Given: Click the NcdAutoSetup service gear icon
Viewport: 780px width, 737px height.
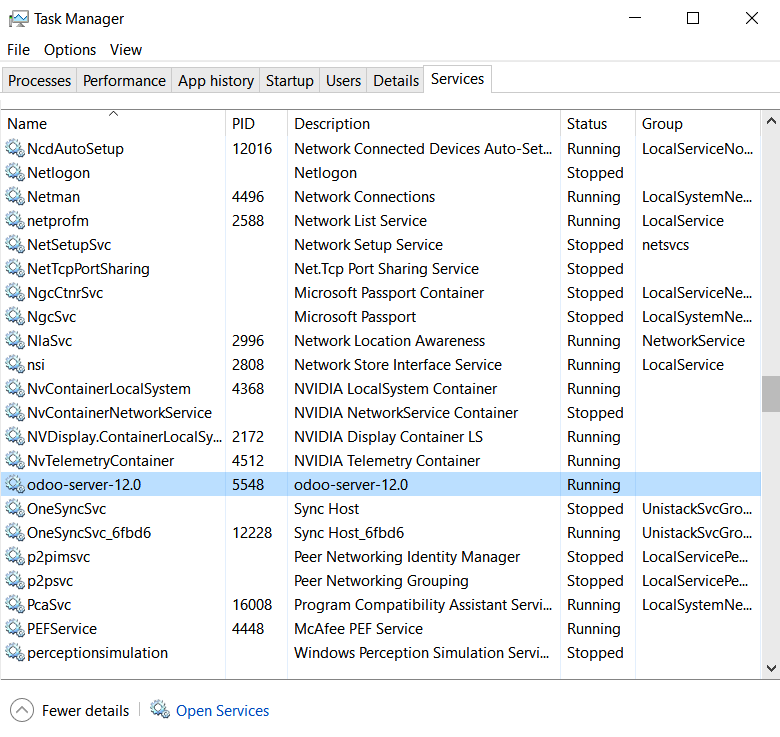Looking at the screenshot, I should click(15, 148).
